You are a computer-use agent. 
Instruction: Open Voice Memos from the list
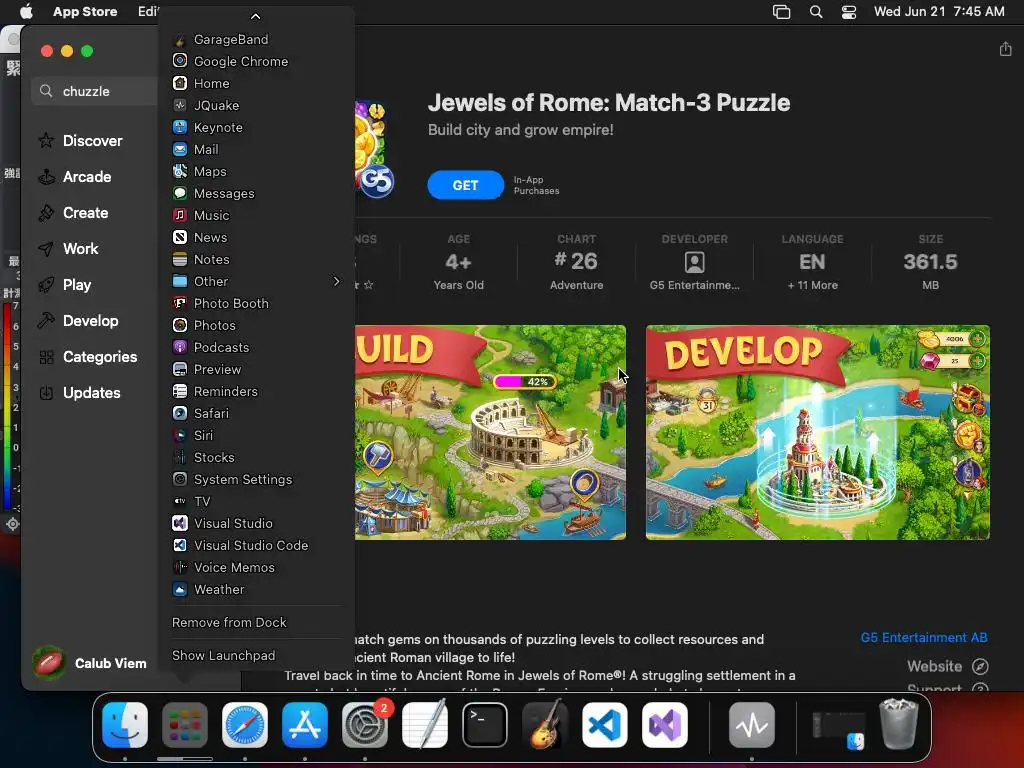point(256,567)
